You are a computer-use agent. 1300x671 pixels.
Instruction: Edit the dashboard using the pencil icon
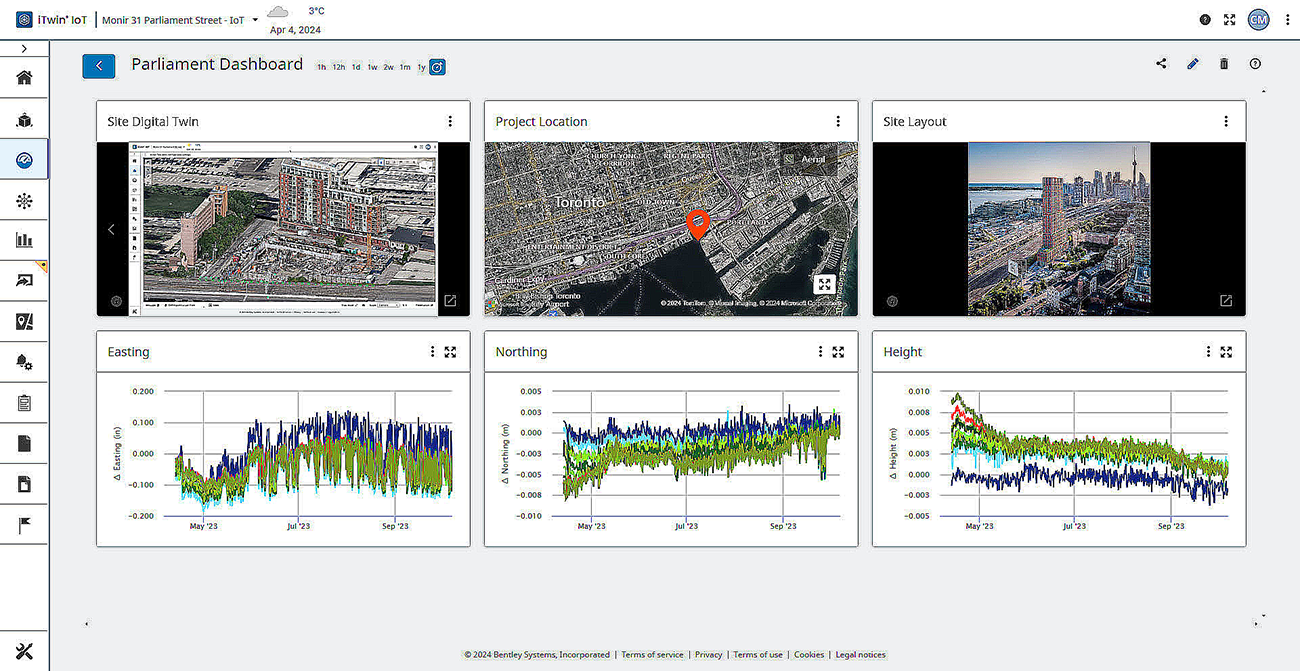1192,63
